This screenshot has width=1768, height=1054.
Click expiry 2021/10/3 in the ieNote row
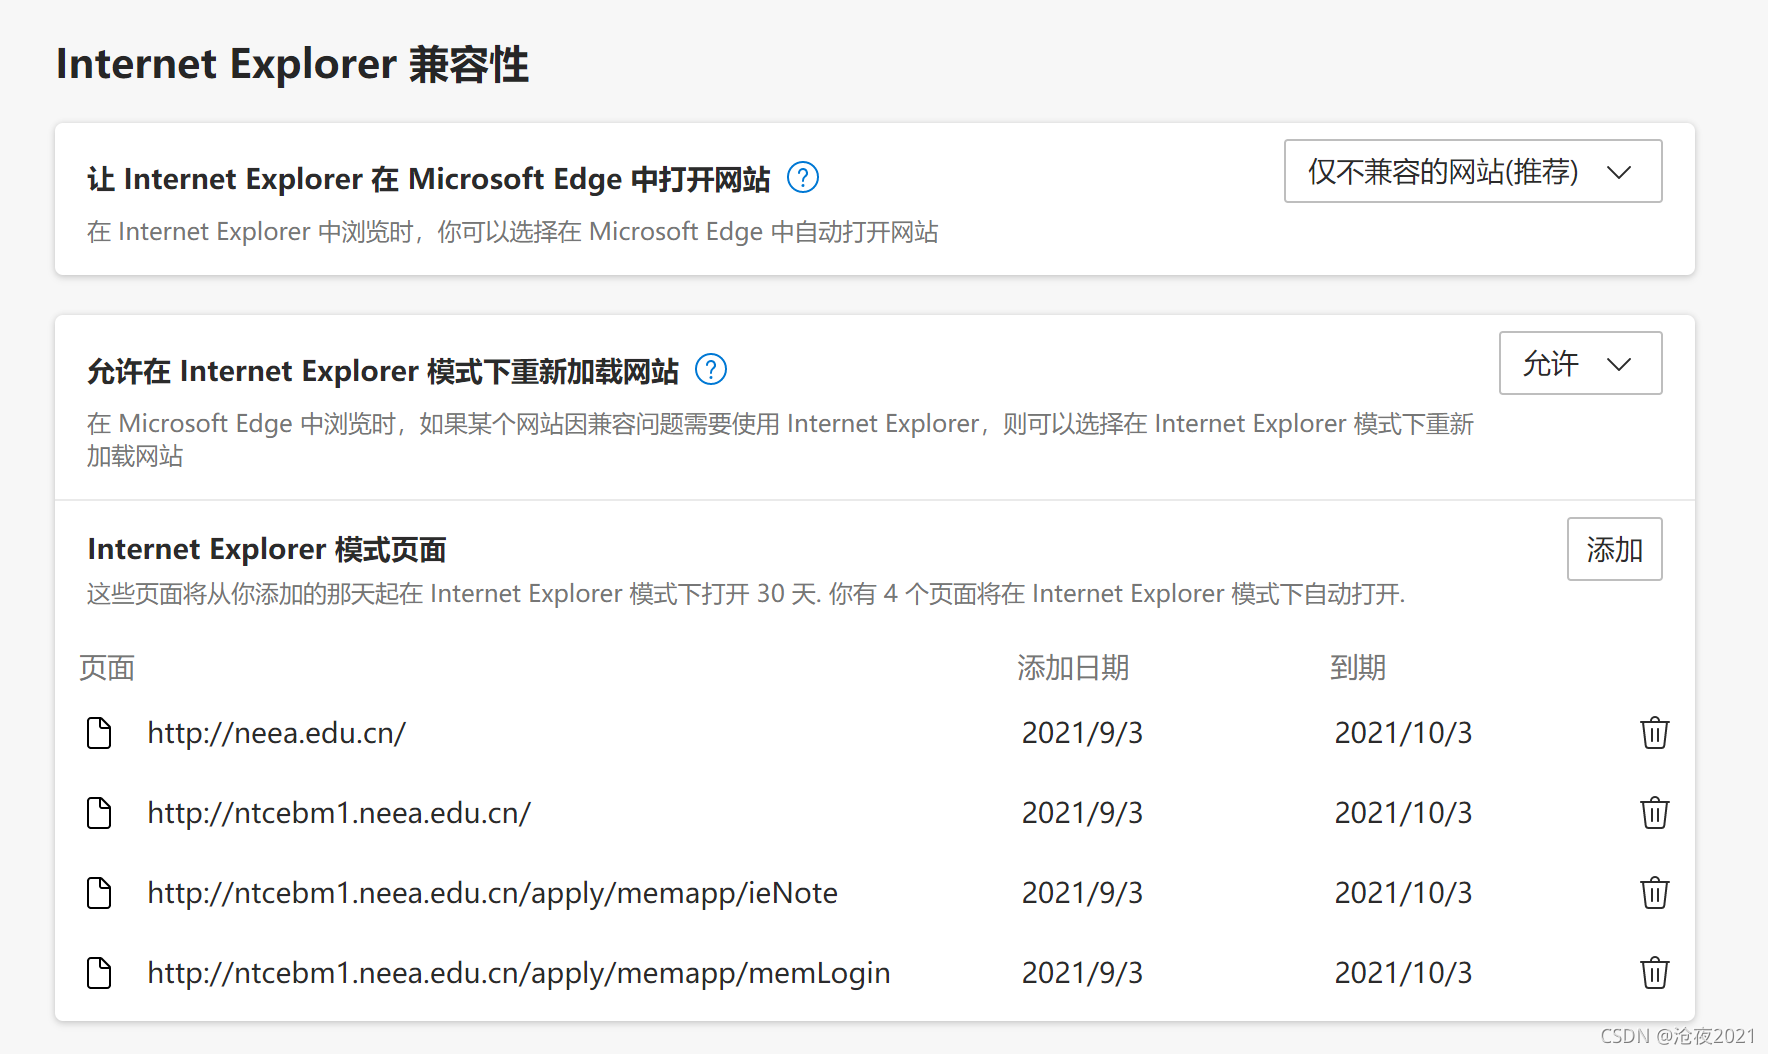(x=1403, y=893)
